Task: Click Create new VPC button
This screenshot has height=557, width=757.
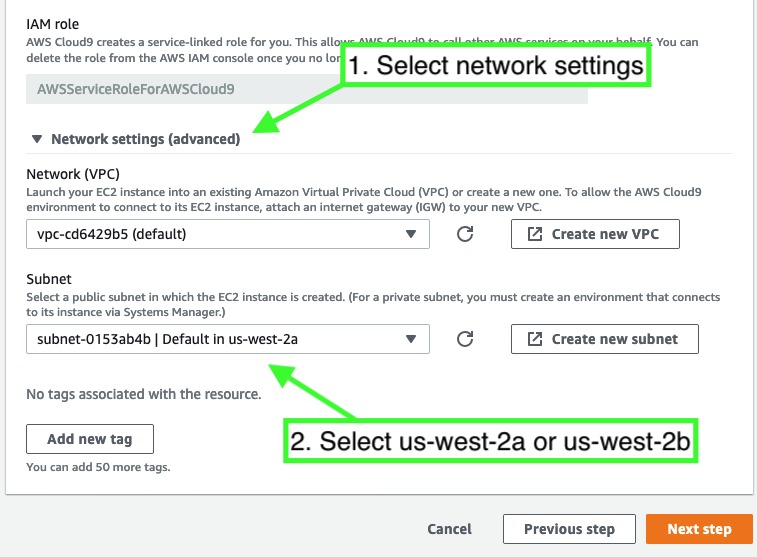Action: point(595,234)
